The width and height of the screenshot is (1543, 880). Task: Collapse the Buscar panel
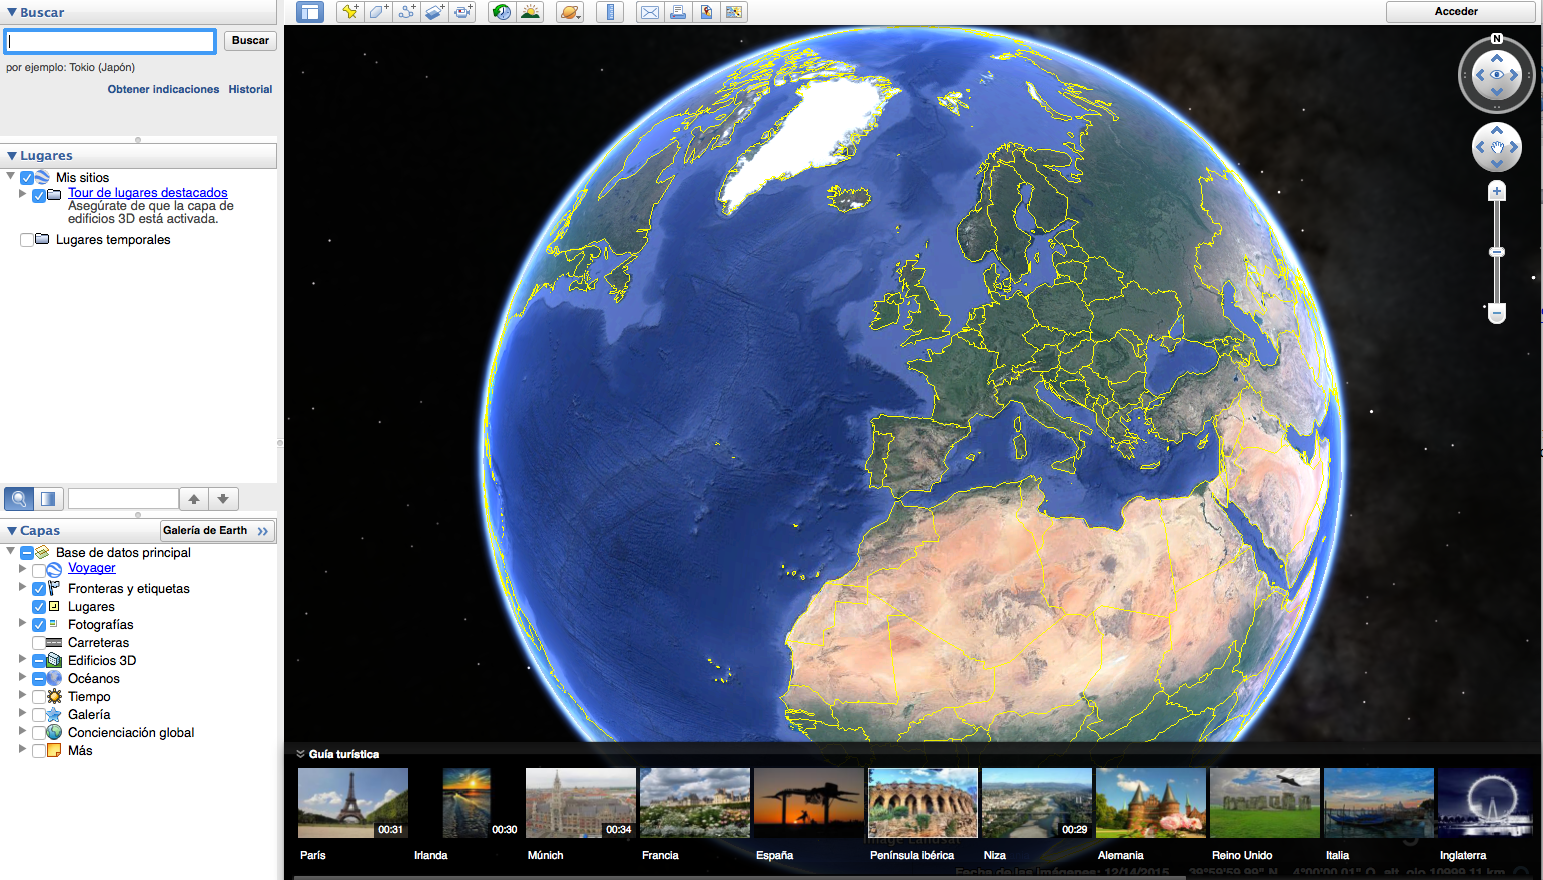12,13
